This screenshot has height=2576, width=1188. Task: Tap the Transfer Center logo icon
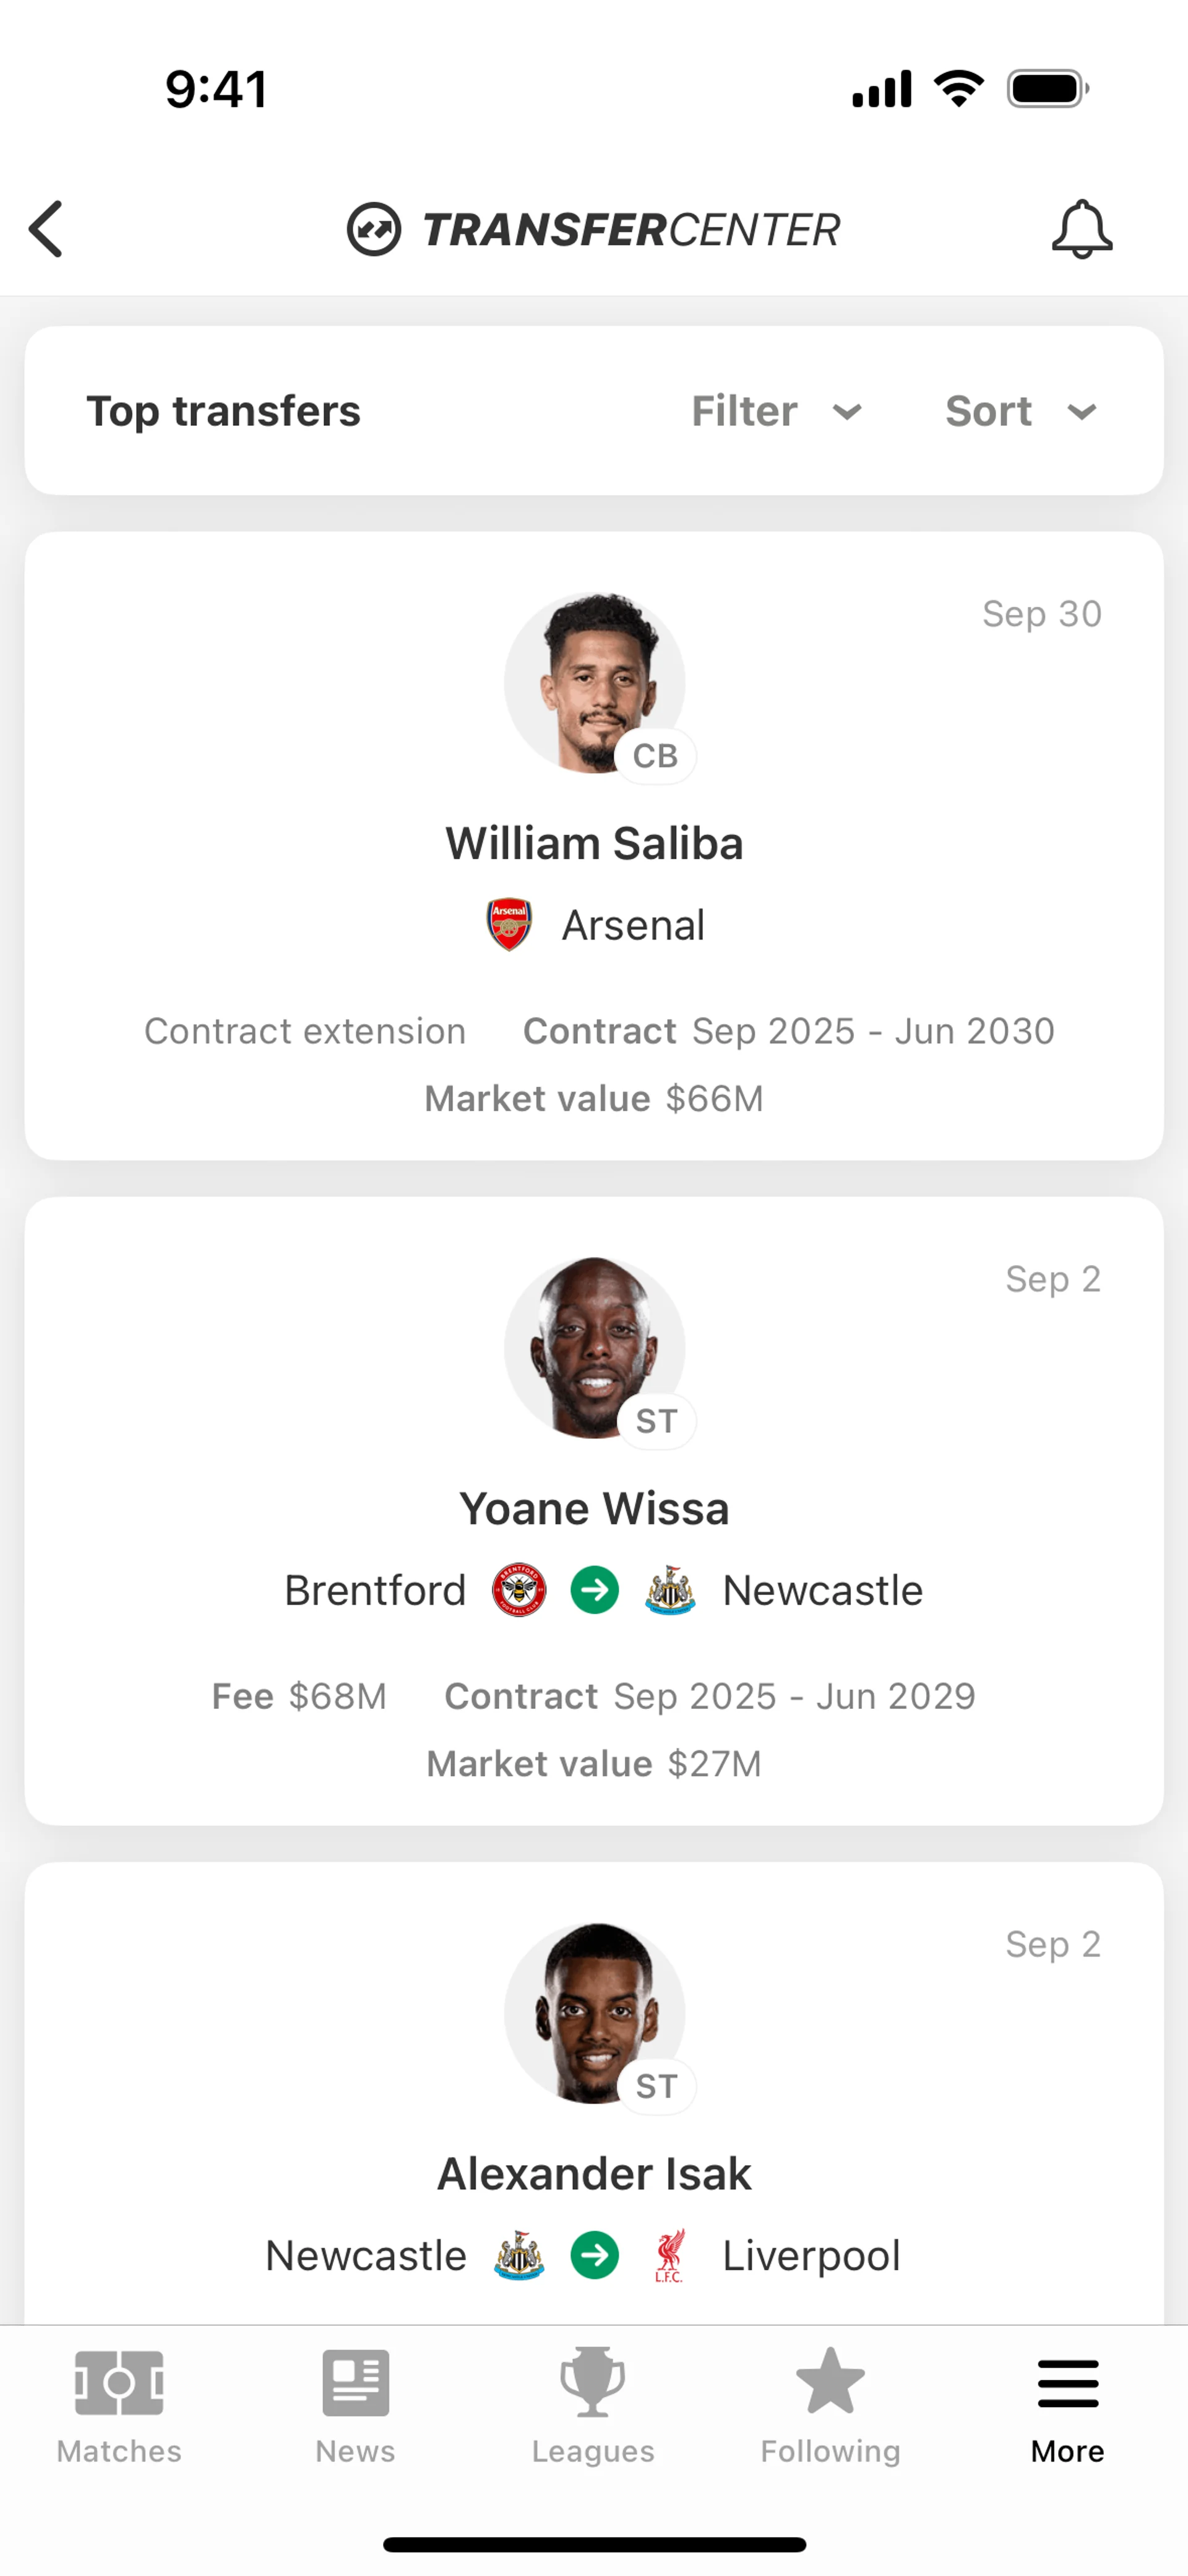click(x=374, y=229)
